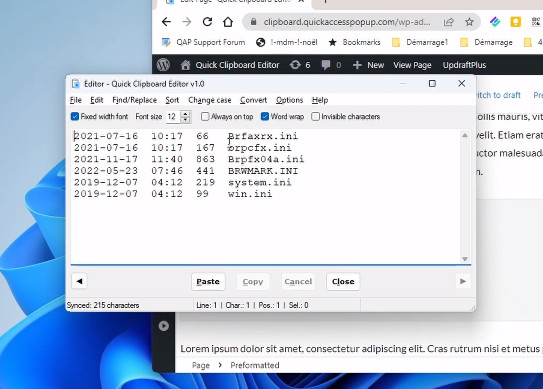Go back in Chrome browser
Viewport: 543px width, 389px height.
tap(166, 22)
